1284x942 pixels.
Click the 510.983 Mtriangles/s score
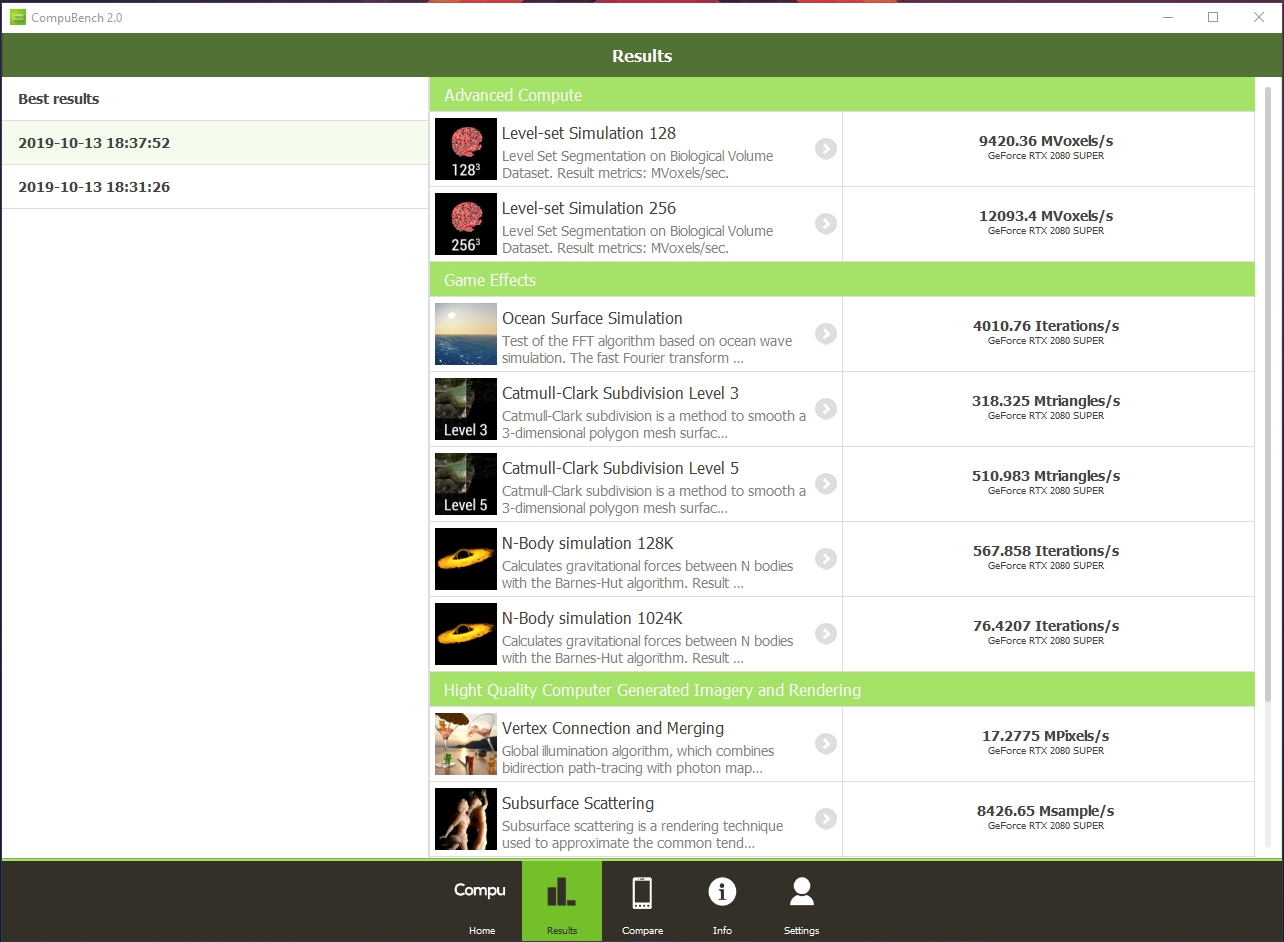point(1046,476)
